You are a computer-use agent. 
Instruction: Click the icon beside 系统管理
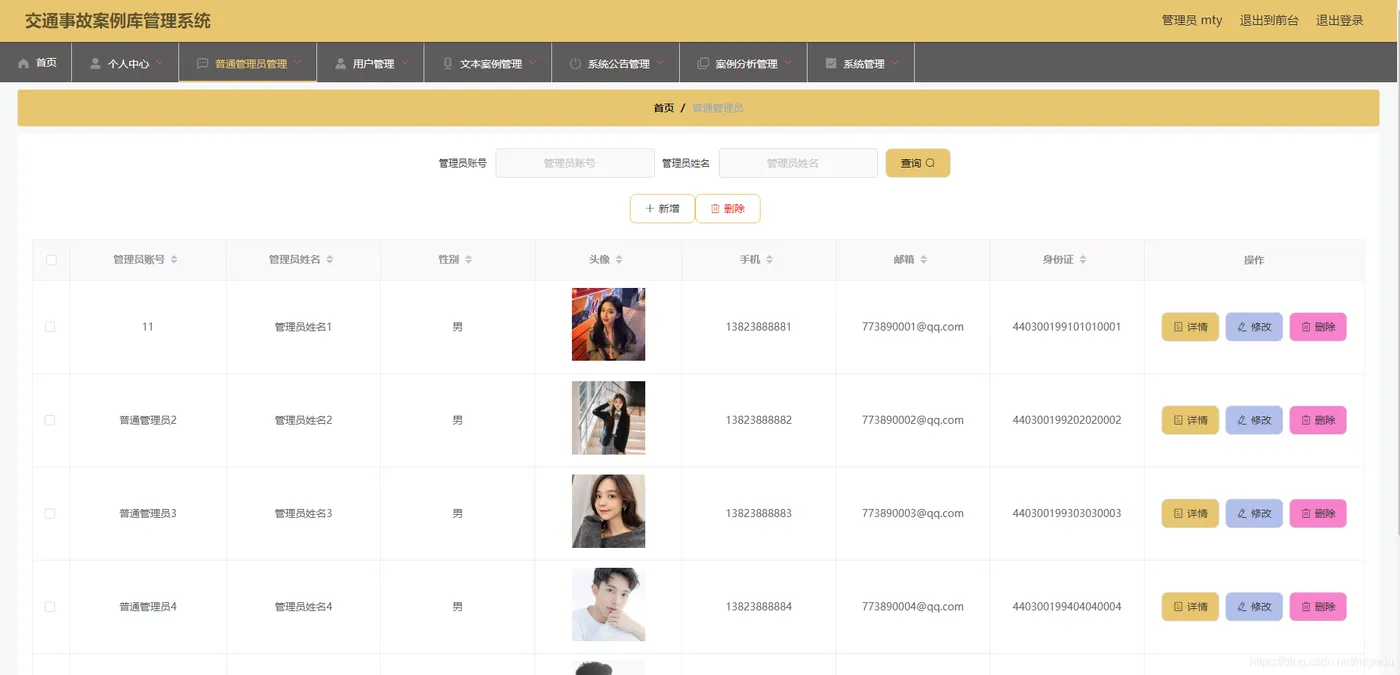point(831,63)
